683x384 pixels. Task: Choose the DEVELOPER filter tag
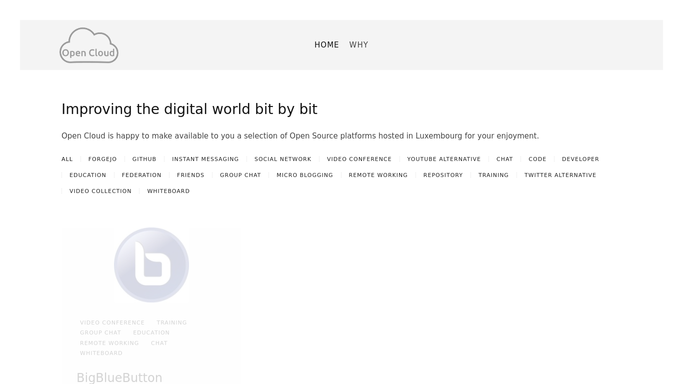pyautogui.click(x=580, y=159)
